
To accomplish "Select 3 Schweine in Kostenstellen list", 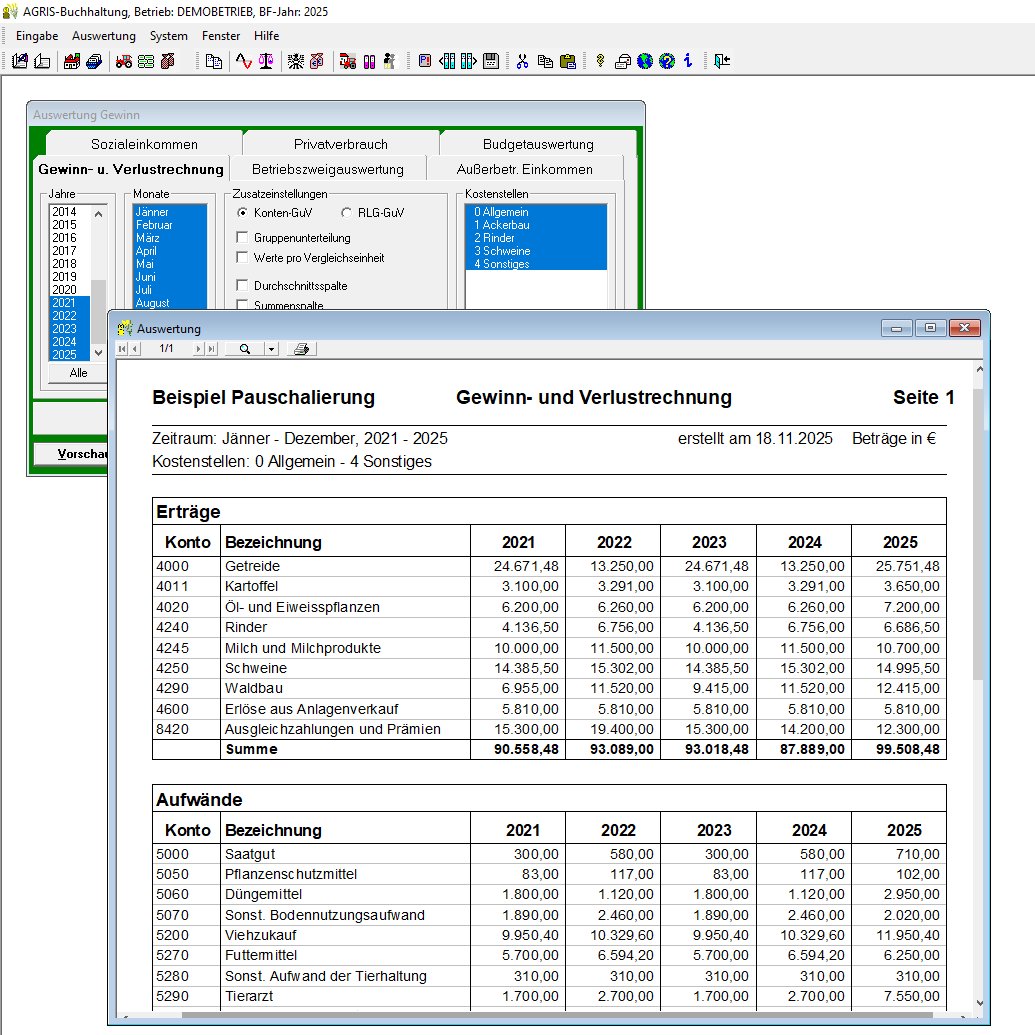I will point(502,251).
